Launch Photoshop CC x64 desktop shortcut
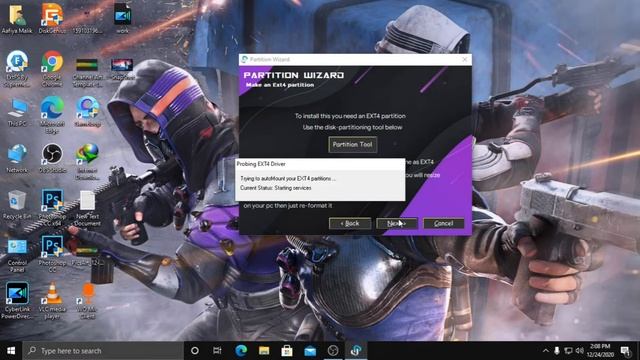The width and height of the screenshot is (640, 360). (52, 208)
